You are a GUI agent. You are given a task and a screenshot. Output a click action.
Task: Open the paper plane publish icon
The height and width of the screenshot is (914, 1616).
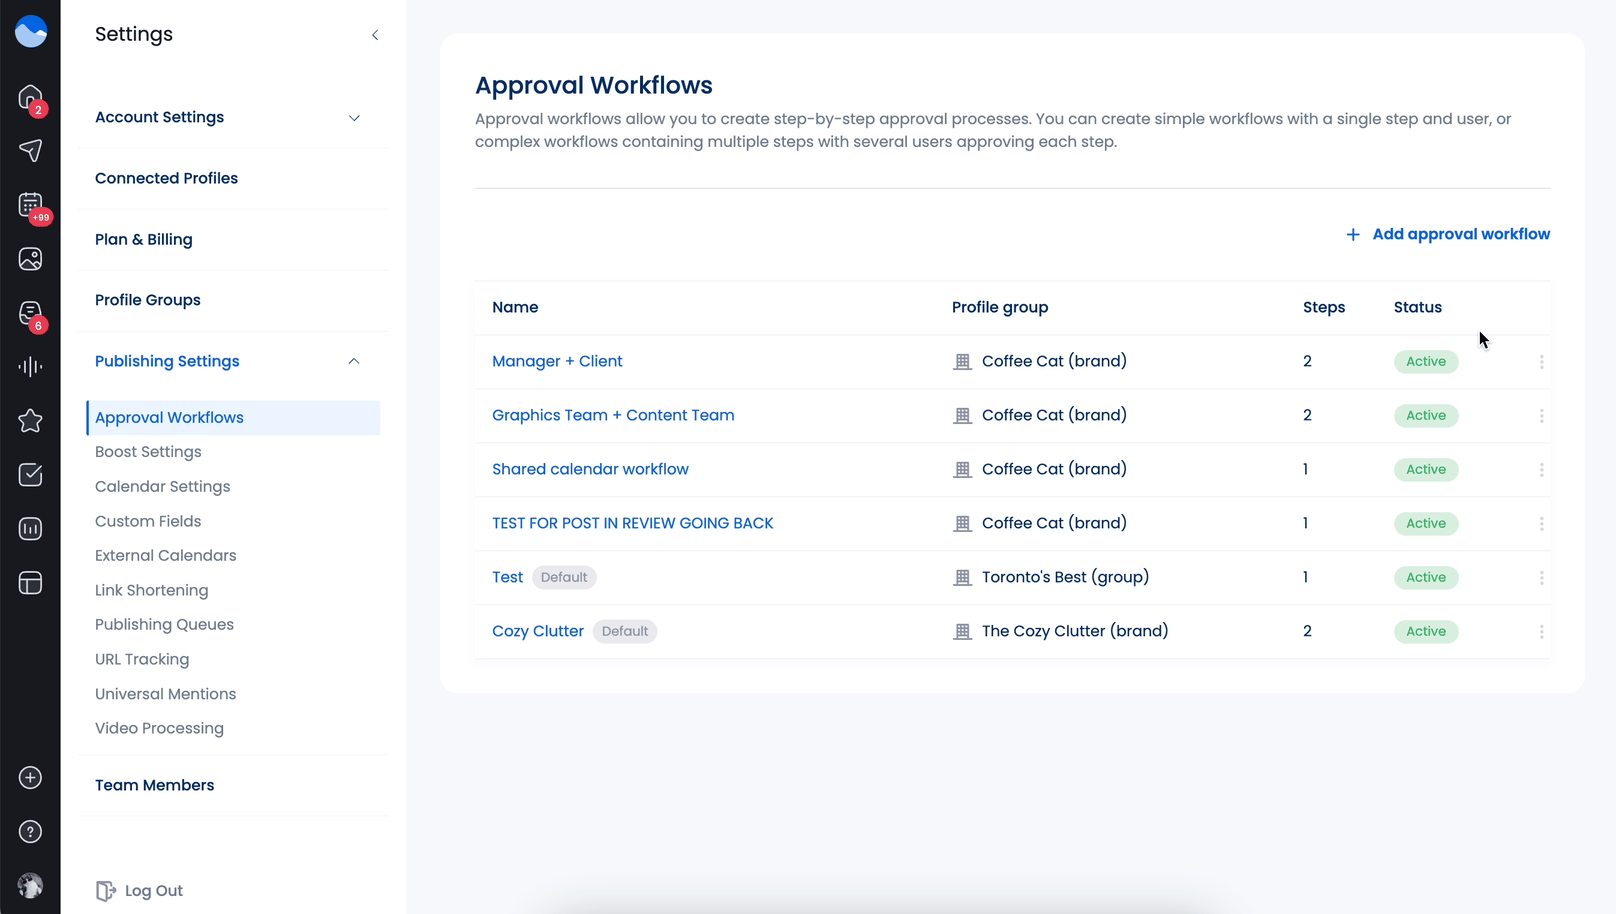(30, 151)
